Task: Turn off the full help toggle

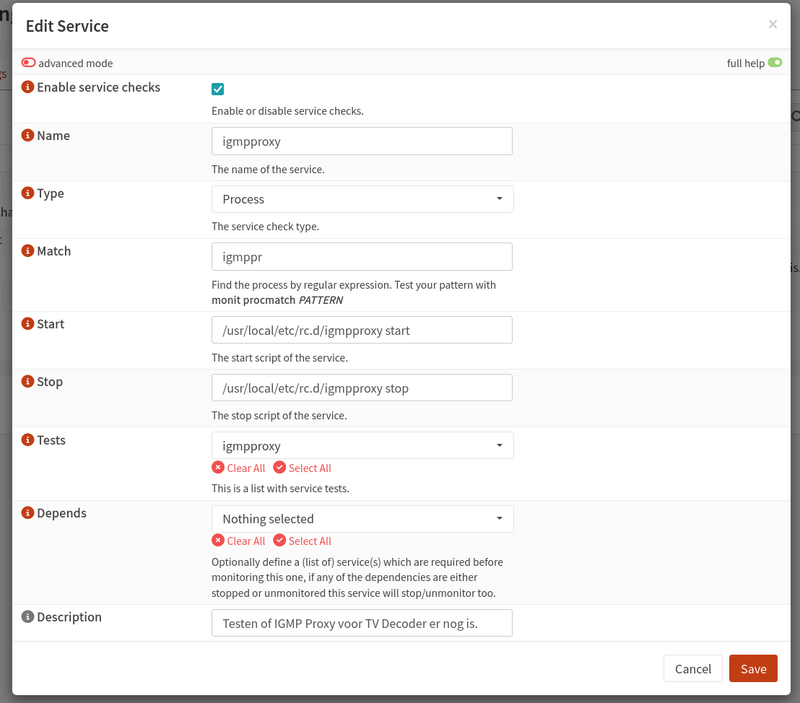Action: click(x=774, y=63)
